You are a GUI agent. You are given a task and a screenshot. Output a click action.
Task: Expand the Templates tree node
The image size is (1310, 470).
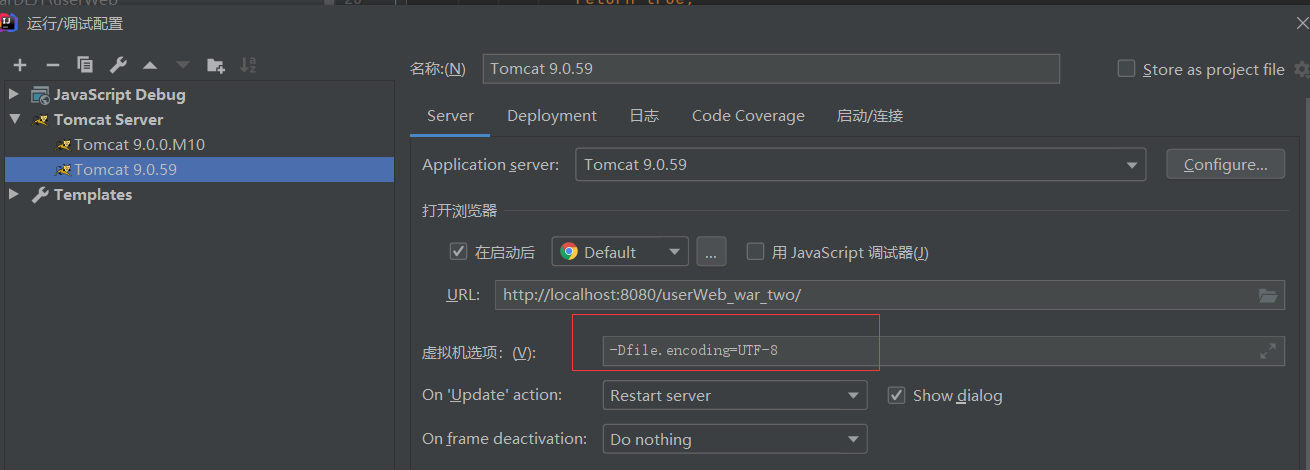(14, 194)
